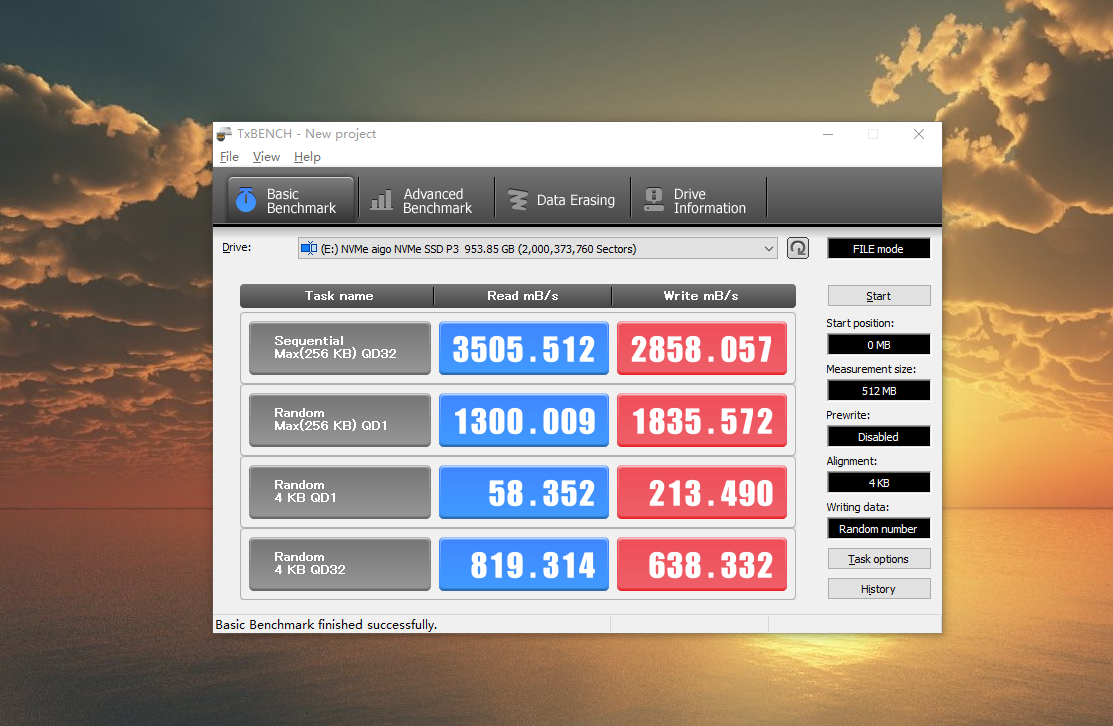Open the Help menu
This screenshot has height=726, width=1113.
pyautogui.click(x=307, y=157)
